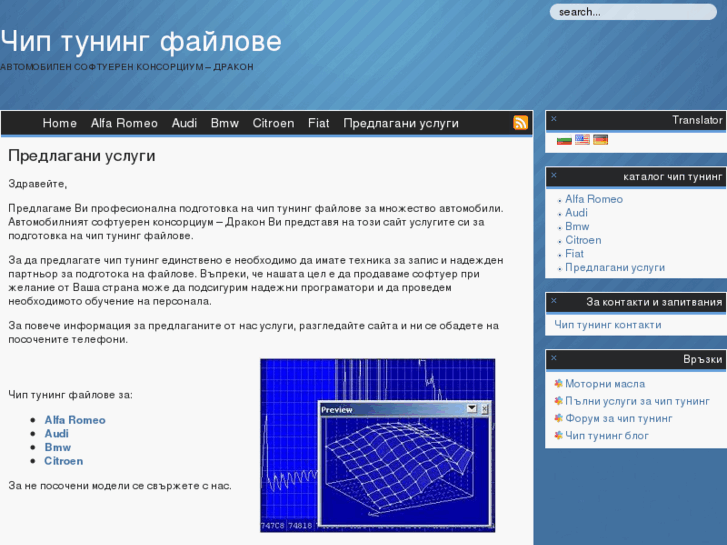727x545 pixels.
Task: Open Citroen in the catalog sidebar
Action: (x=583, y=240)
